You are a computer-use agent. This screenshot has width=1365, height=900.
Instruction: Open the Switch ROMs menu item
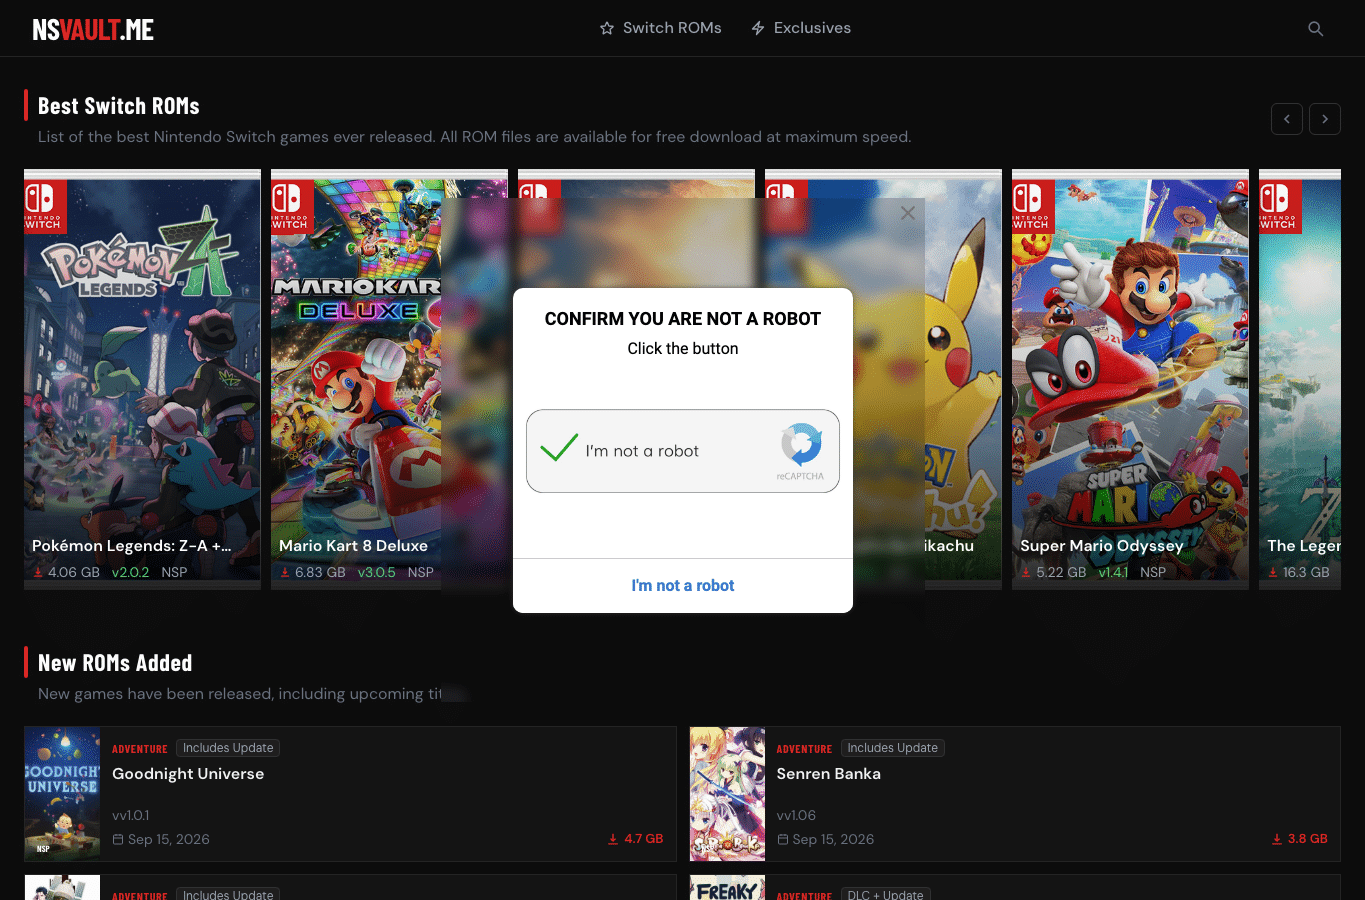click(660, 28)
